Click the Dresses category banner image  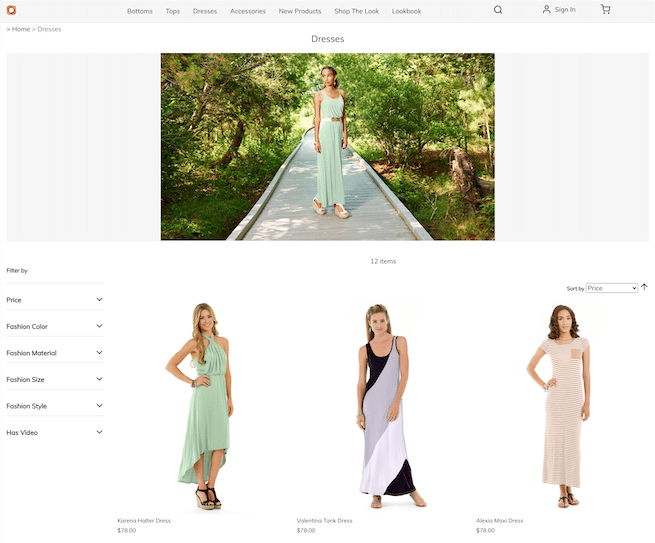pyautogui.click(x=328, y=147)
